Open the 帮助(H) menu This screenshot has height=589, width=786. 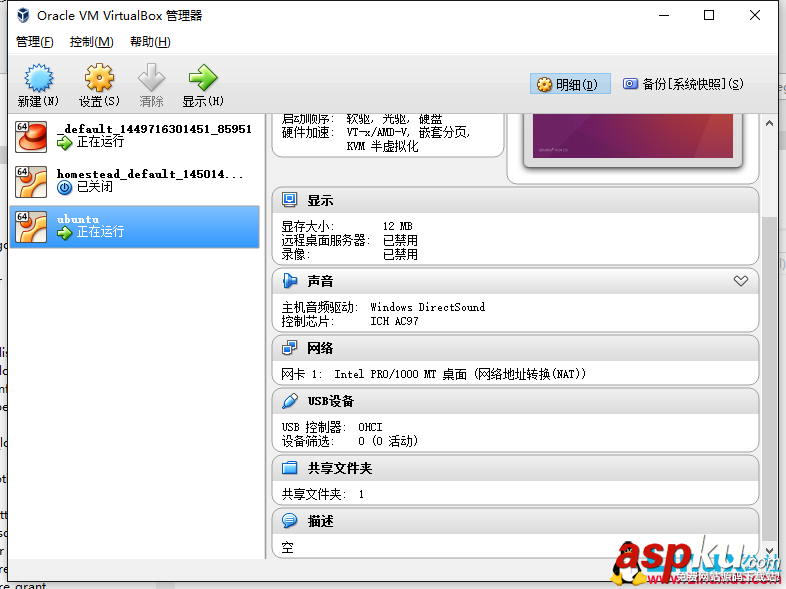tap(150, 42)
